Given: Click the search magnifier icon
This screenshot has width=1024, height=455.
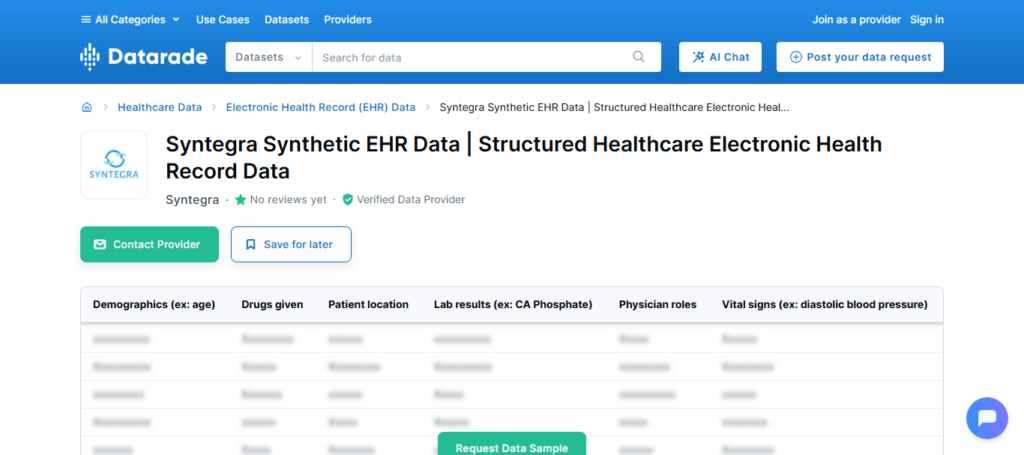Looking at the screenshot, I should point(639,57).
